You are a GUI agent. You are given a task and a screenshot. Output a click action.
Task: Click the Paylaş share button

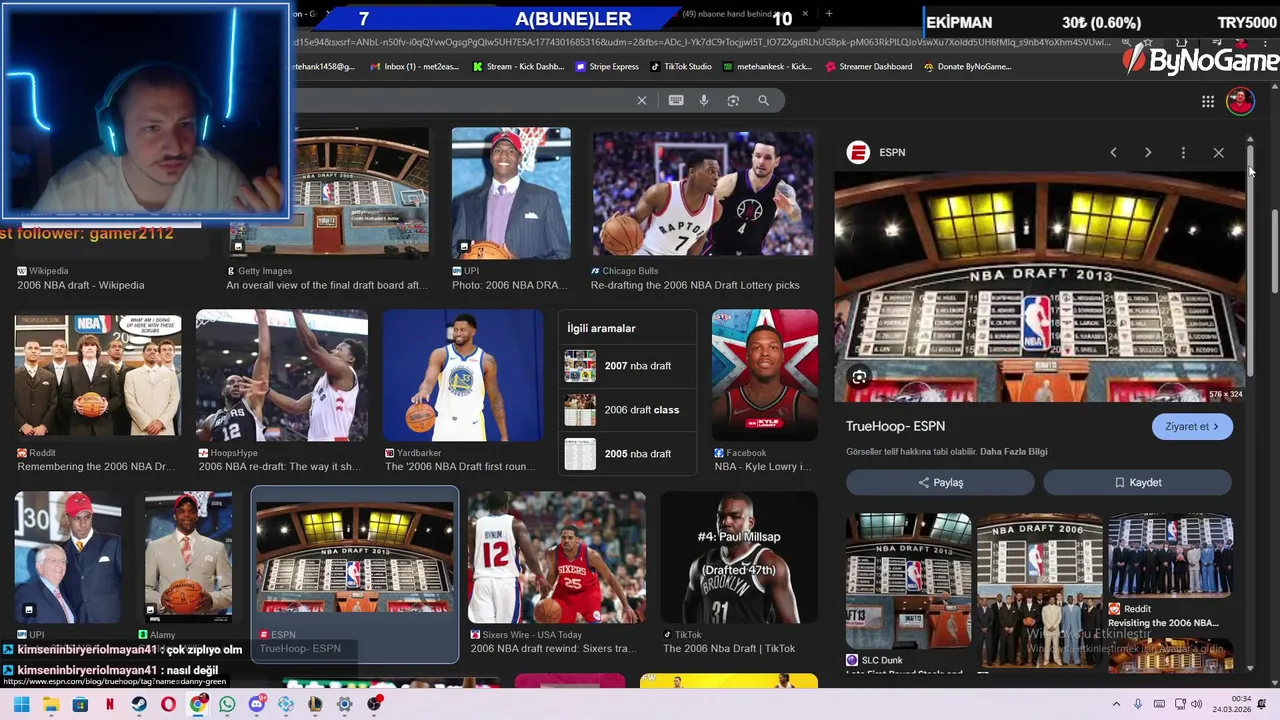[x=940, y=482]
